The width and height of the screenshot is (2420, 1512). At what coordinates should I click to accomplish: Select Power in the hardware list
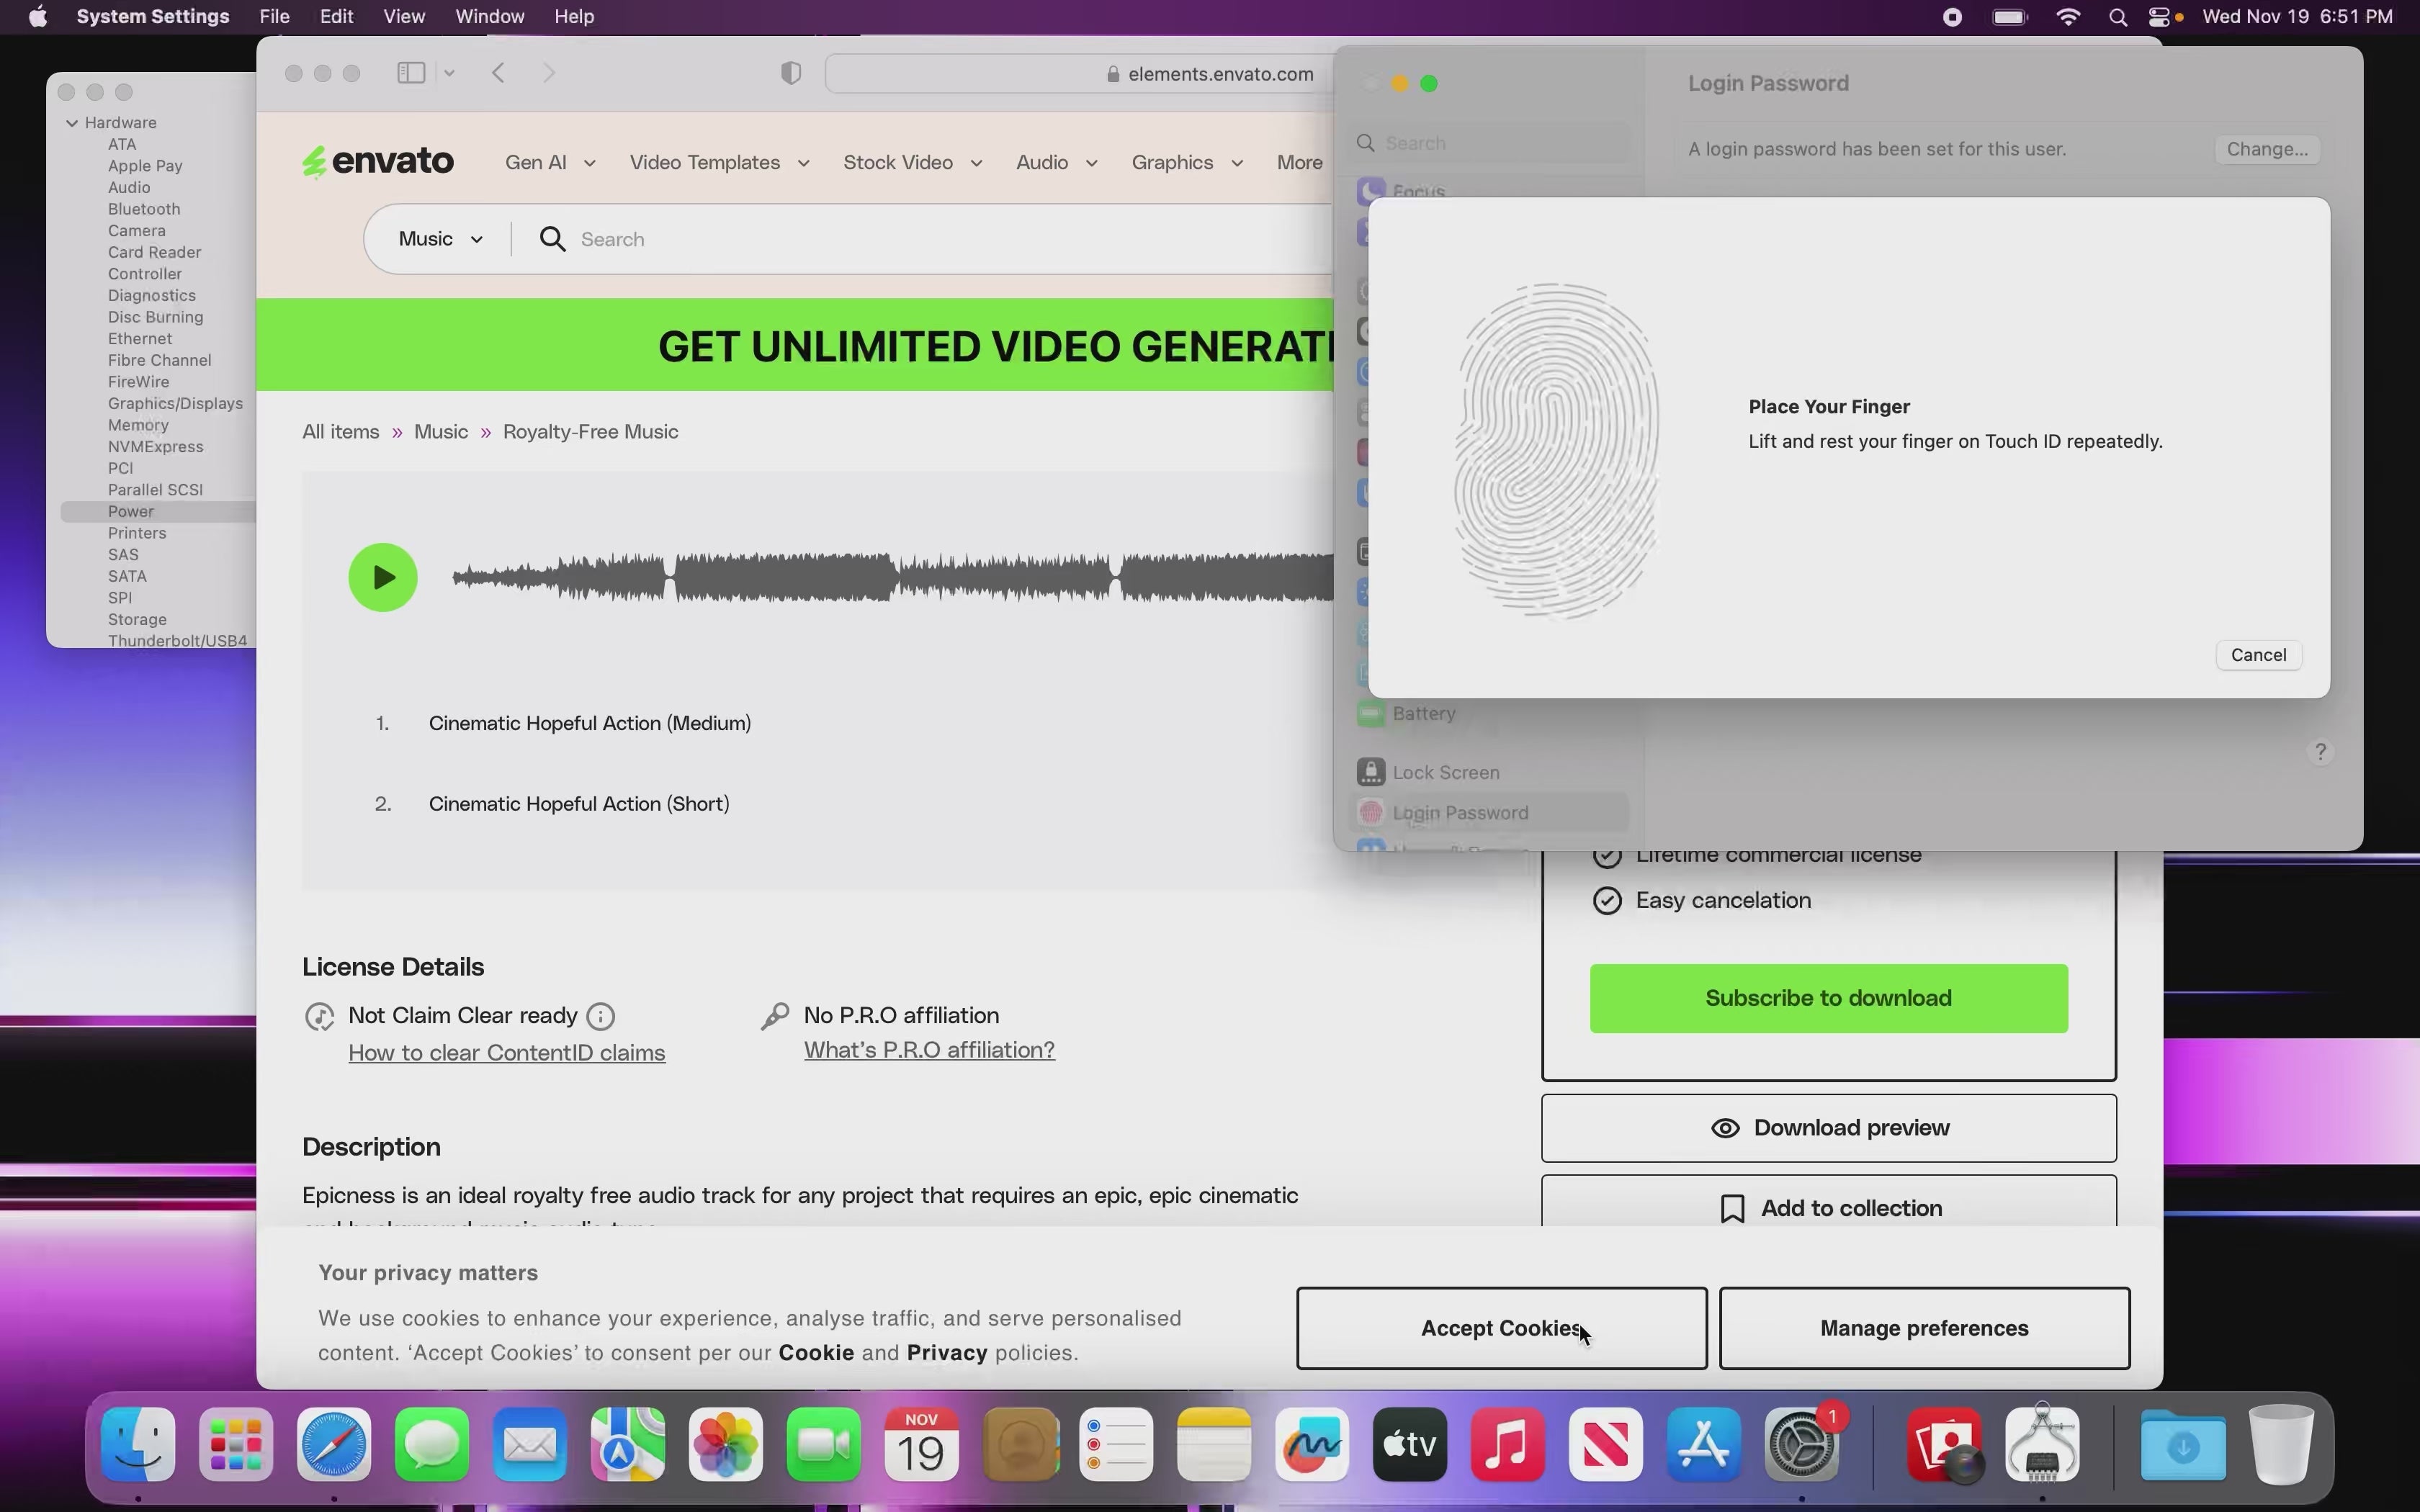pyautogui.click(x=131, y=511)
